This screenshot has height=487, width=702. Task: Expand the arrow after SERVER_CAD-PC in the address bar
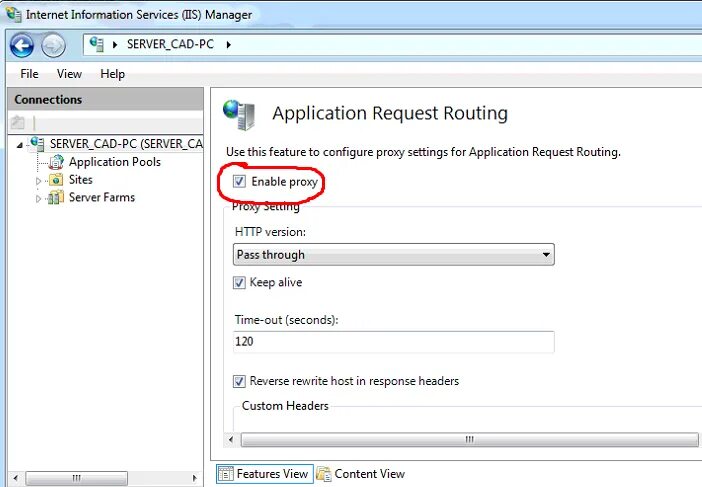(x=228, y=45)
